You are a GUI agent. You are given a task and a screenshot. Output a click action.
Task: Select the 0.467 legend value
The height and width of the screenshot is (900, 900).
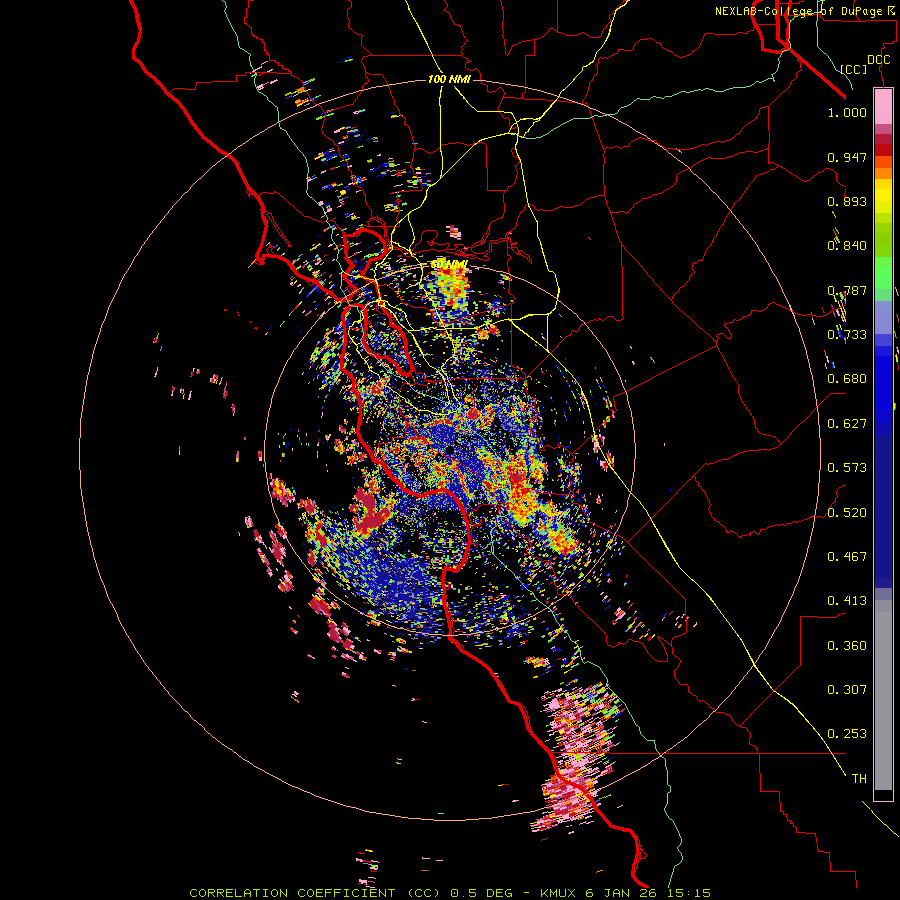click(847, 557)
